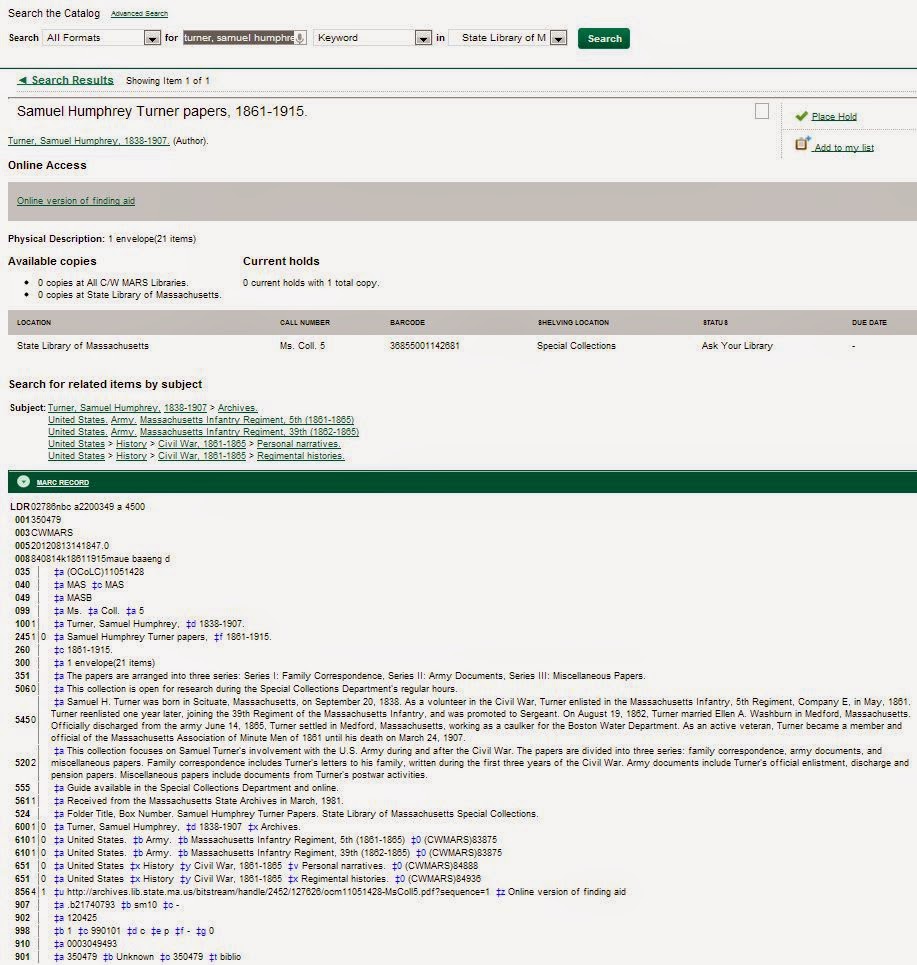The height and width of the screenshot is (965, 917).
Task: Click Civil War, 1861-1865 in Personal narratives row
Action: 202,444
